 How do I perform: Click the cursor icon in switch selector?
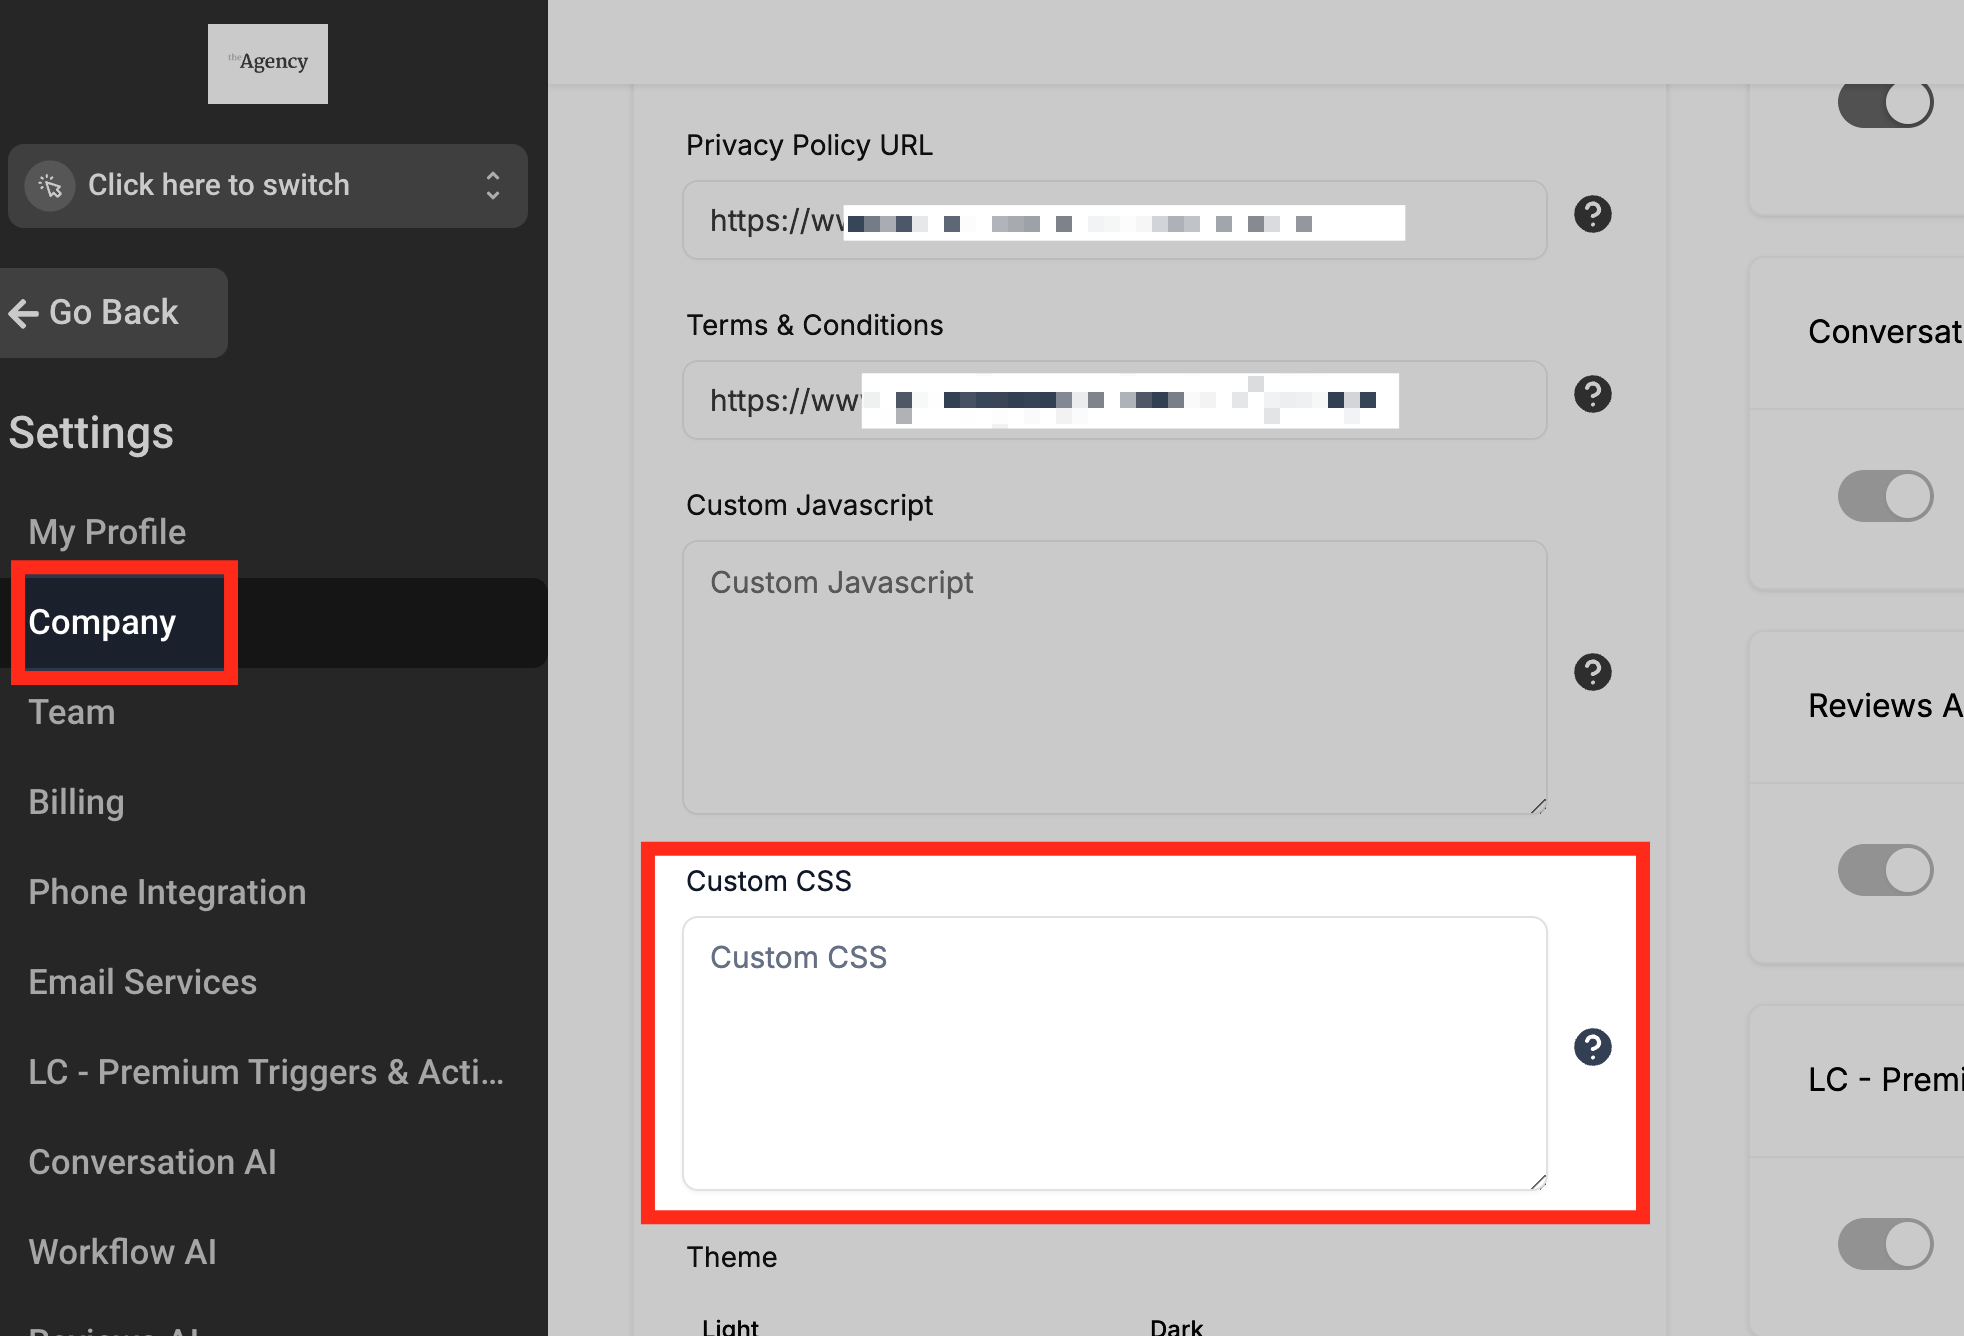(50, 186)
